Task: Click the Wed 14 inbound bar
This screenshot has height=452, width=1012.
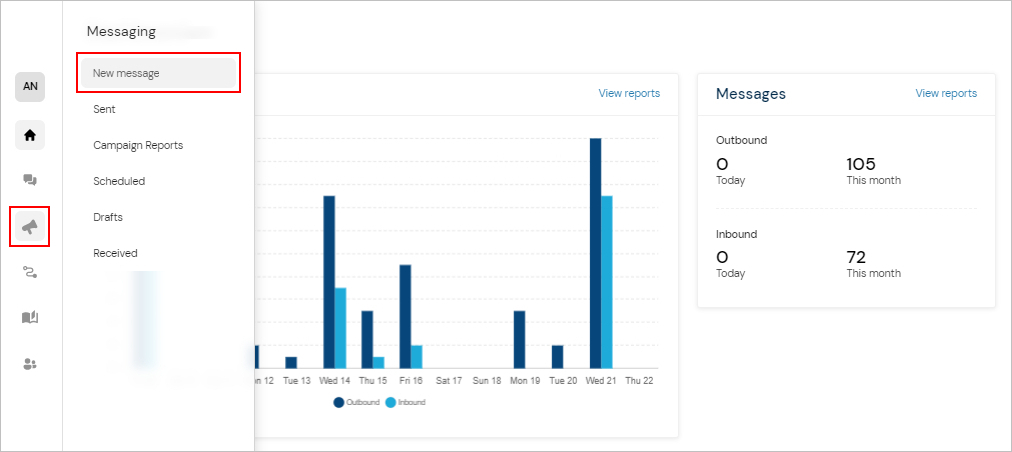Action: 340,328
